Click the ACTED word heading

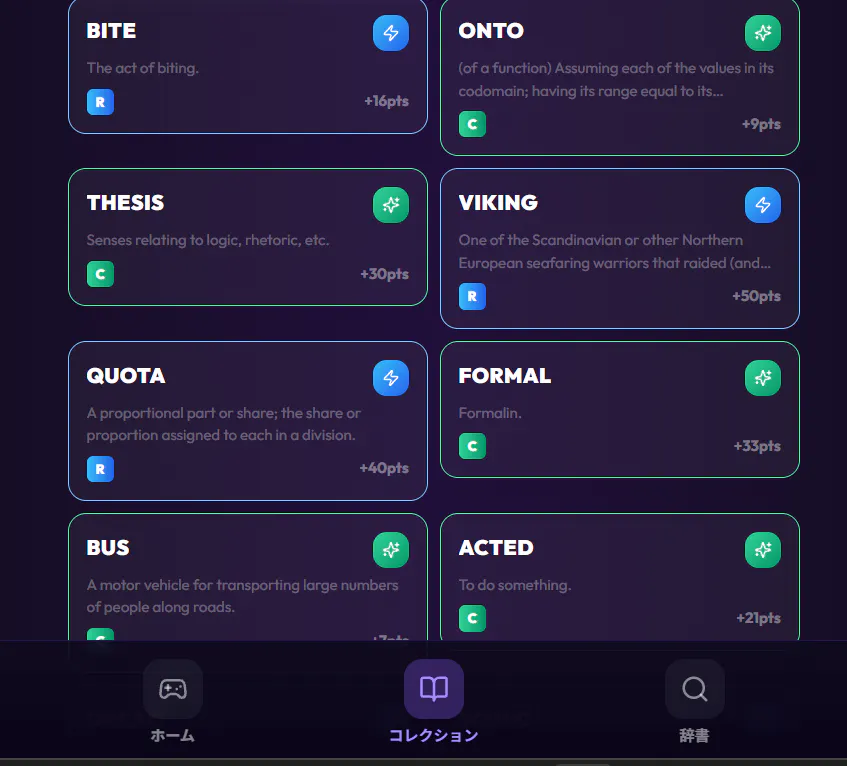coord(496,548)
